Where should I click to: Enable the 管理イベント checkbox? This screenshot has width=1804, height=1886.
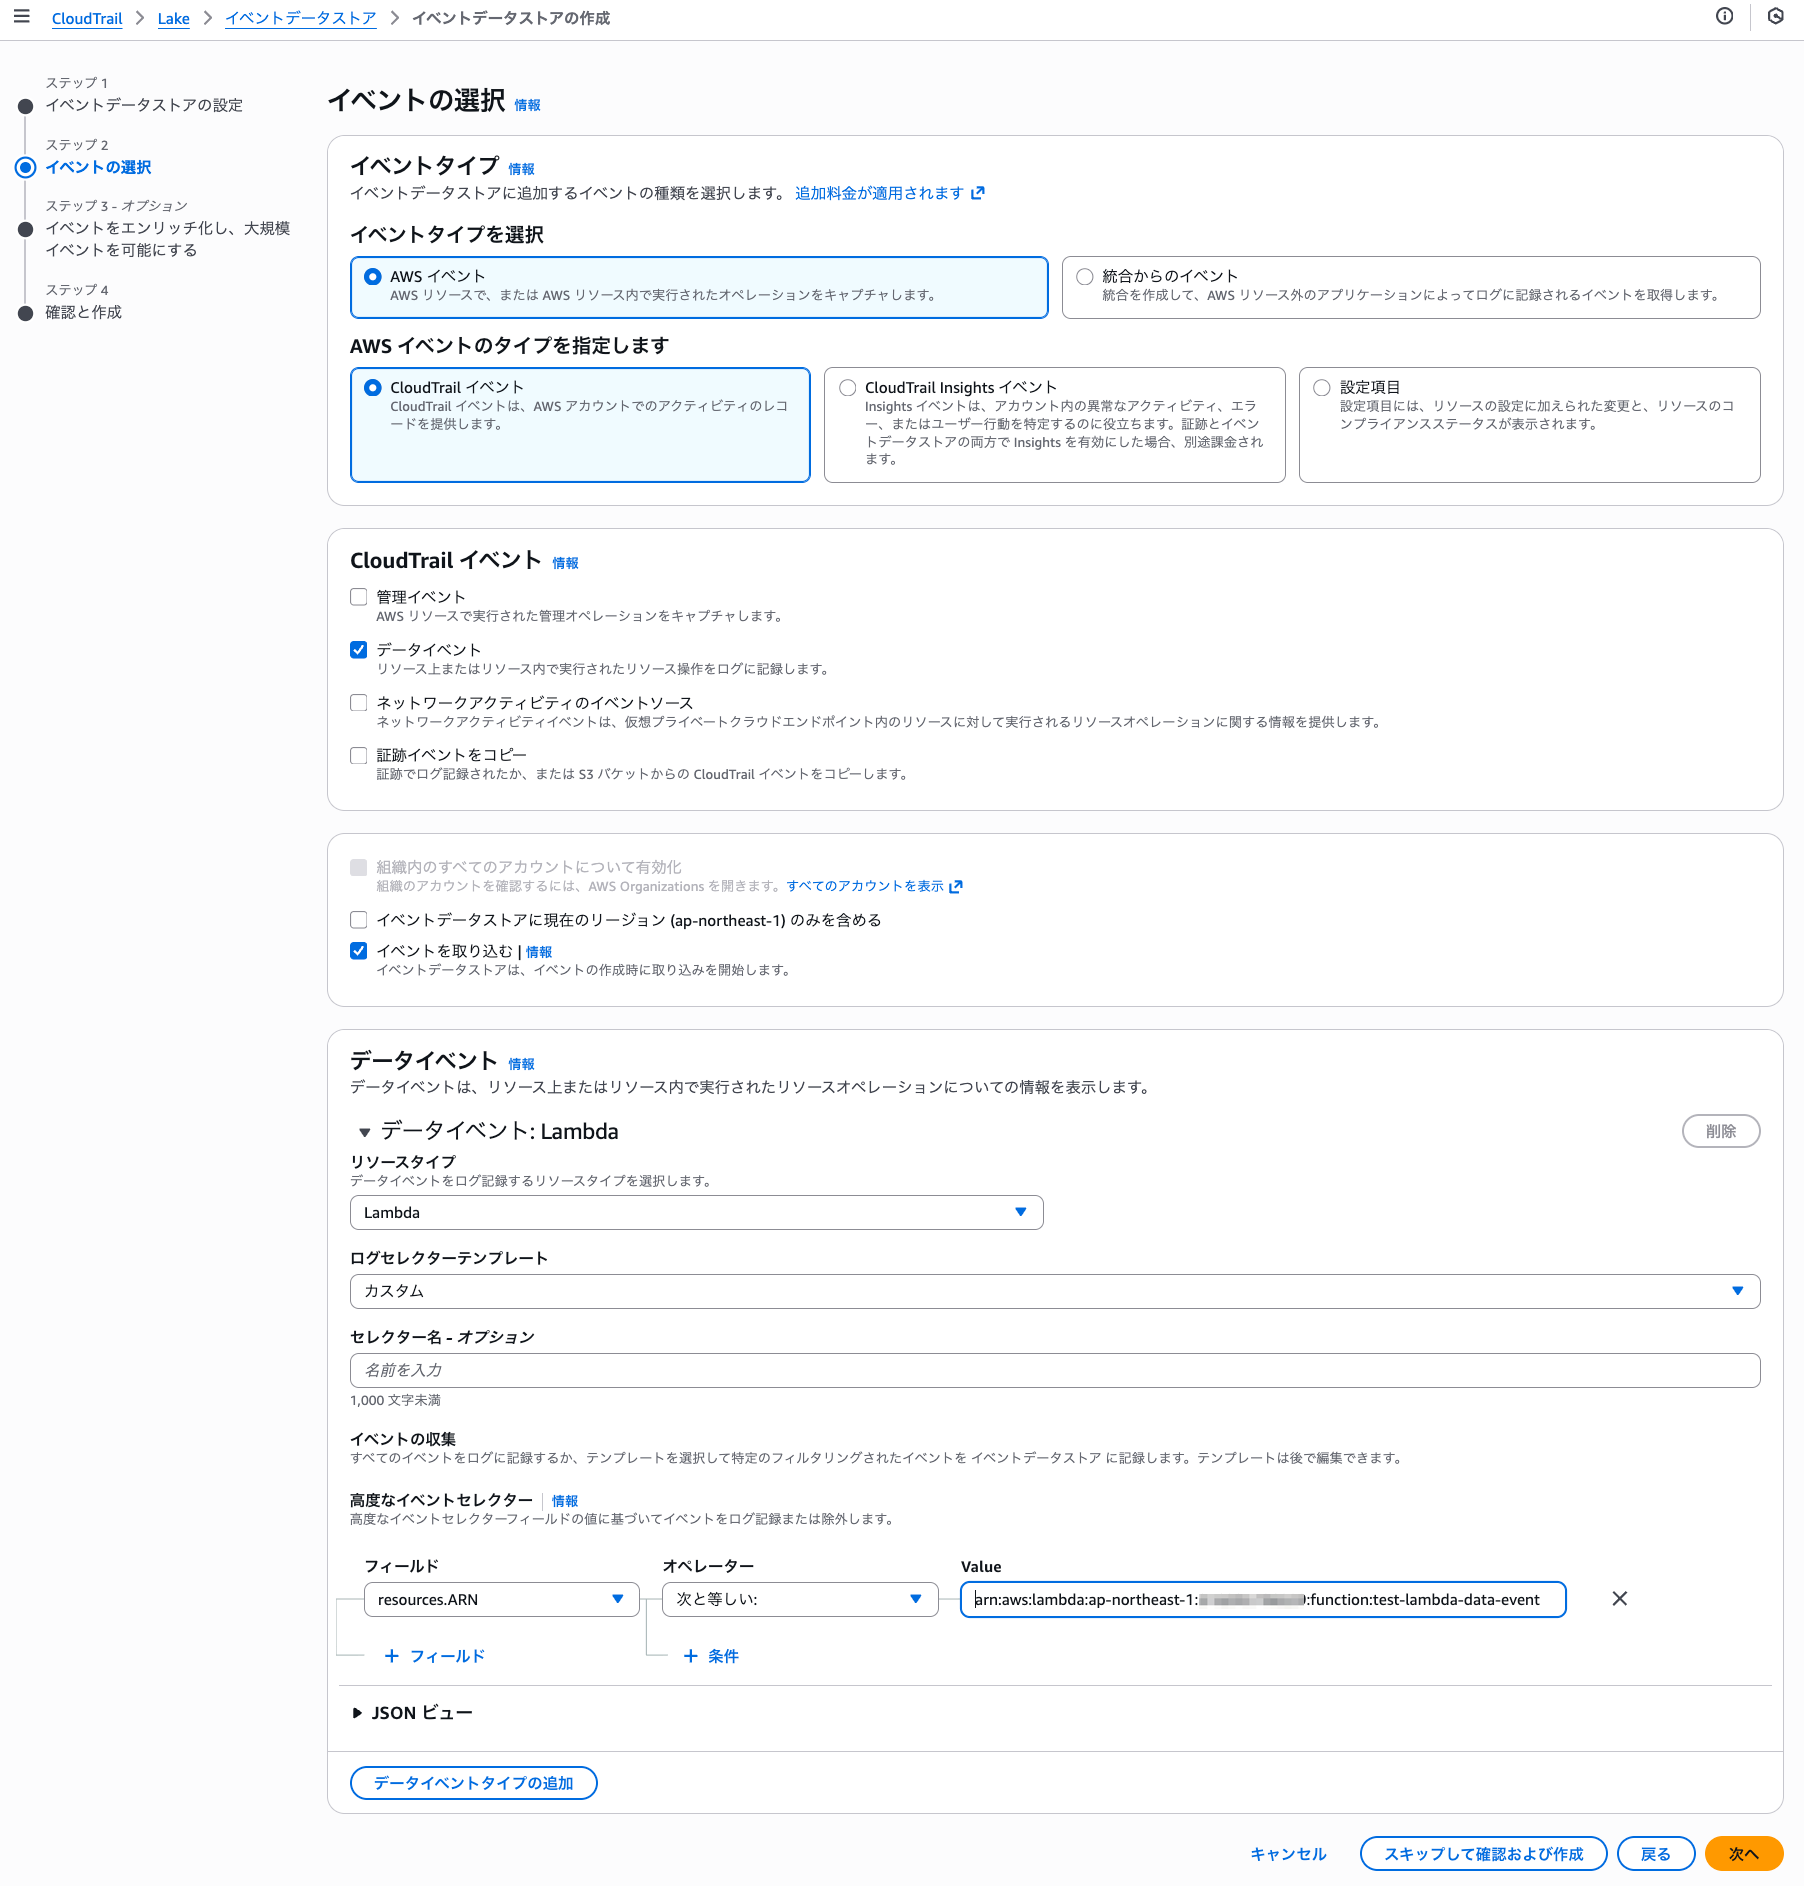tap(359, 597)
